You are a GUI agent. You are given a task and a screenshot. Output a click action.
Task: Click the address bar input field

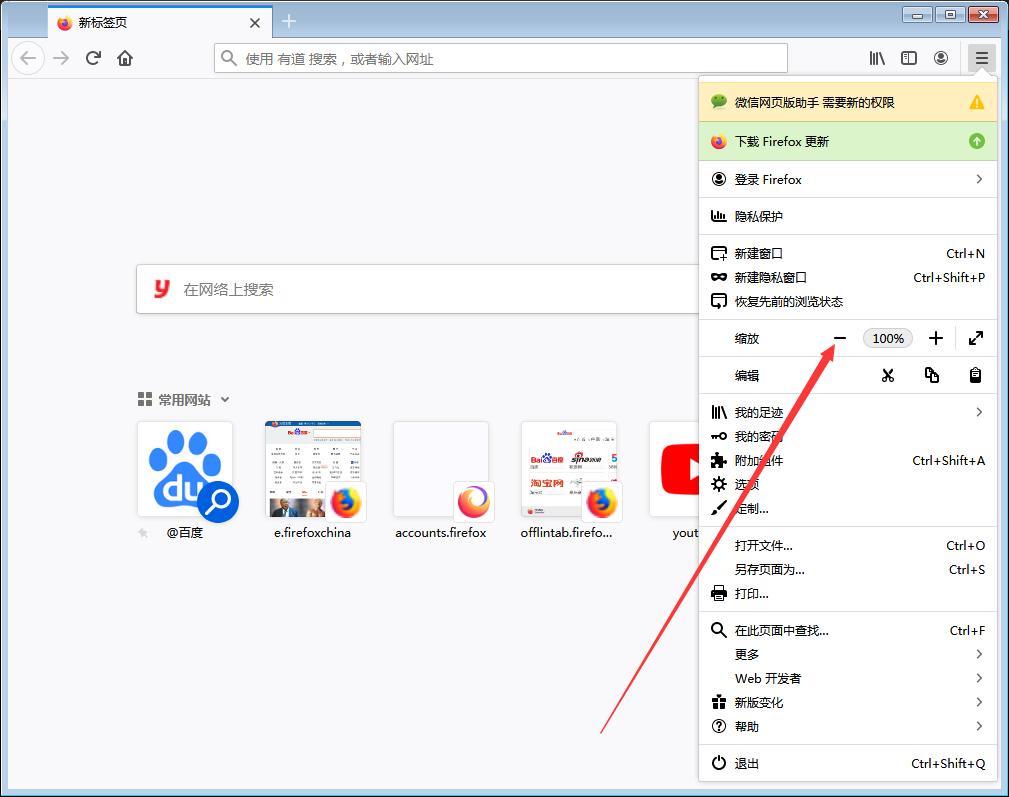tap(501, 59)
